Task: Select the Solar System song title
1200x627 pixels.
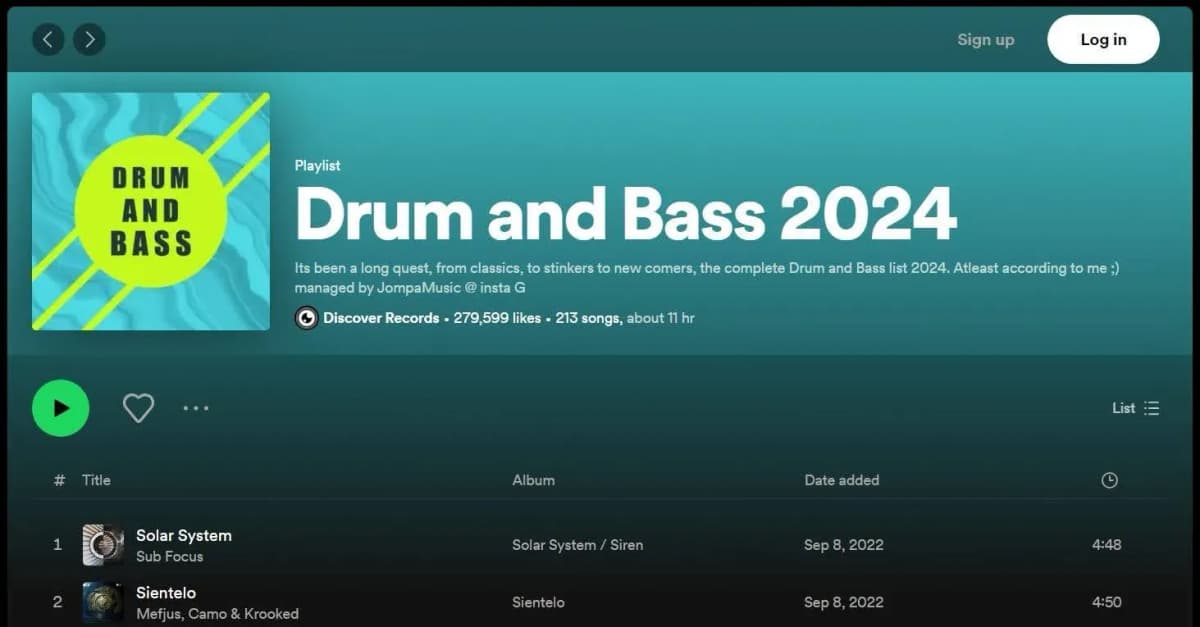Action: pos(184,535)
